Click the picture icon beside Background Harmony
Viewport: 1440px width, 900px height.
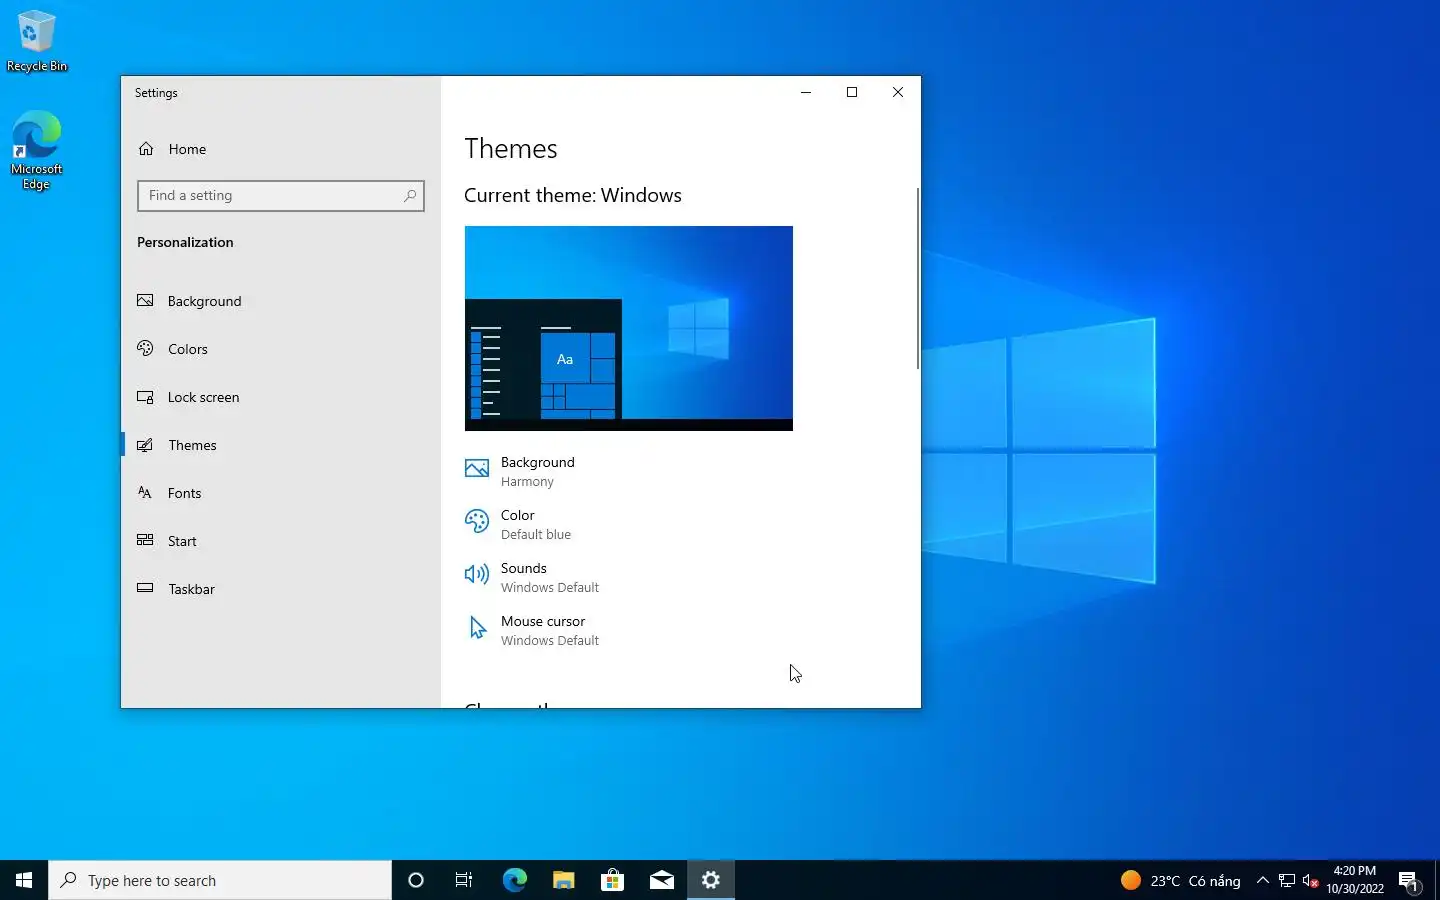[477, 468]
